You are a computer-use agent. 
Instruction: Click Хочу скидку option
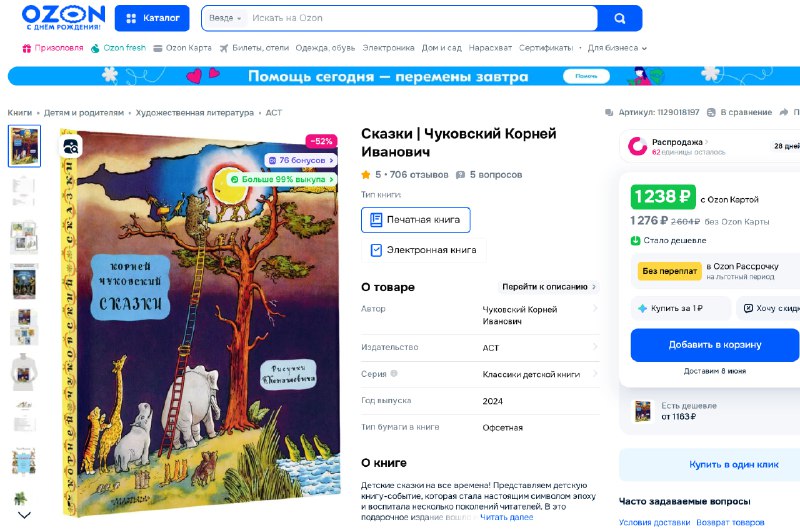768,308
